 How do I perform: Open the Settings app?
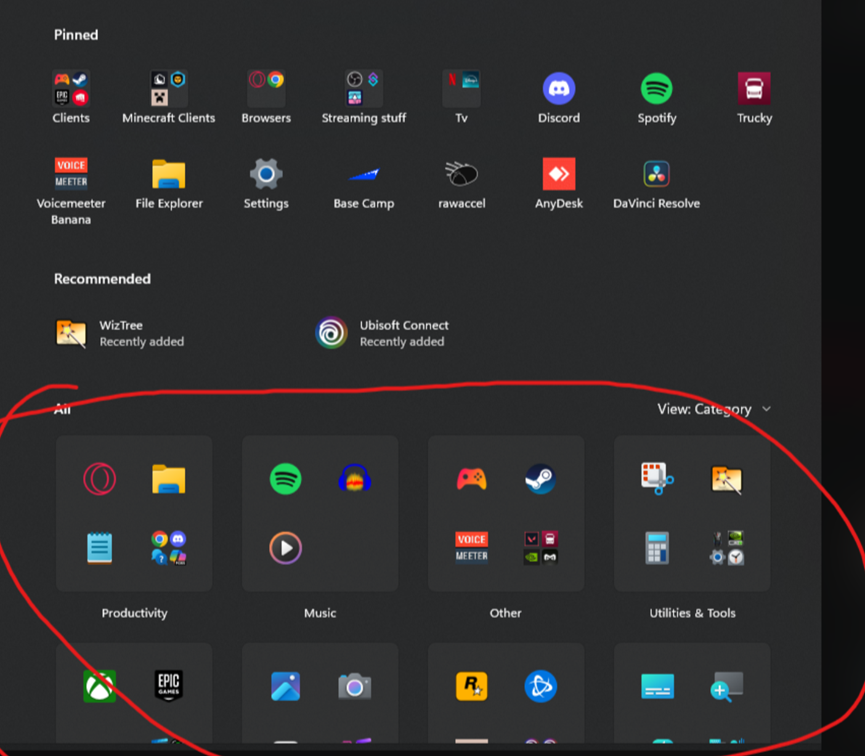[x=266, y=183]
